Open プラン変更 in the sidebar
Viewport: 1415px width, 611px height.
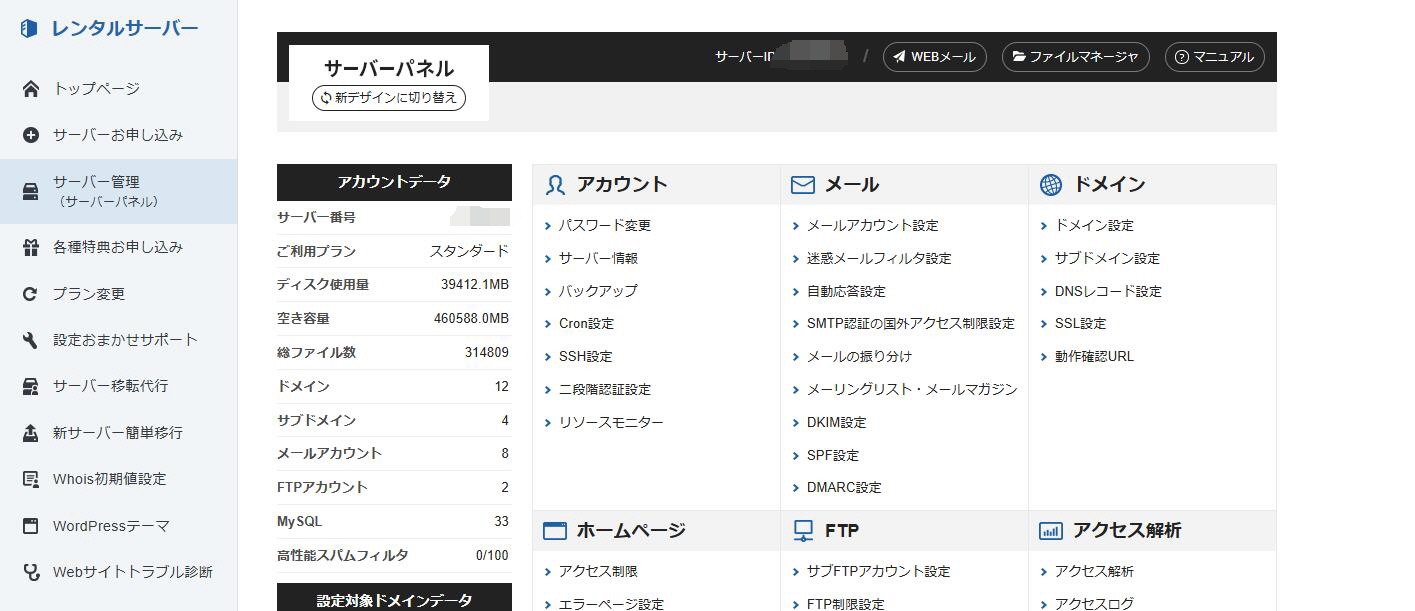click(118, 294)
